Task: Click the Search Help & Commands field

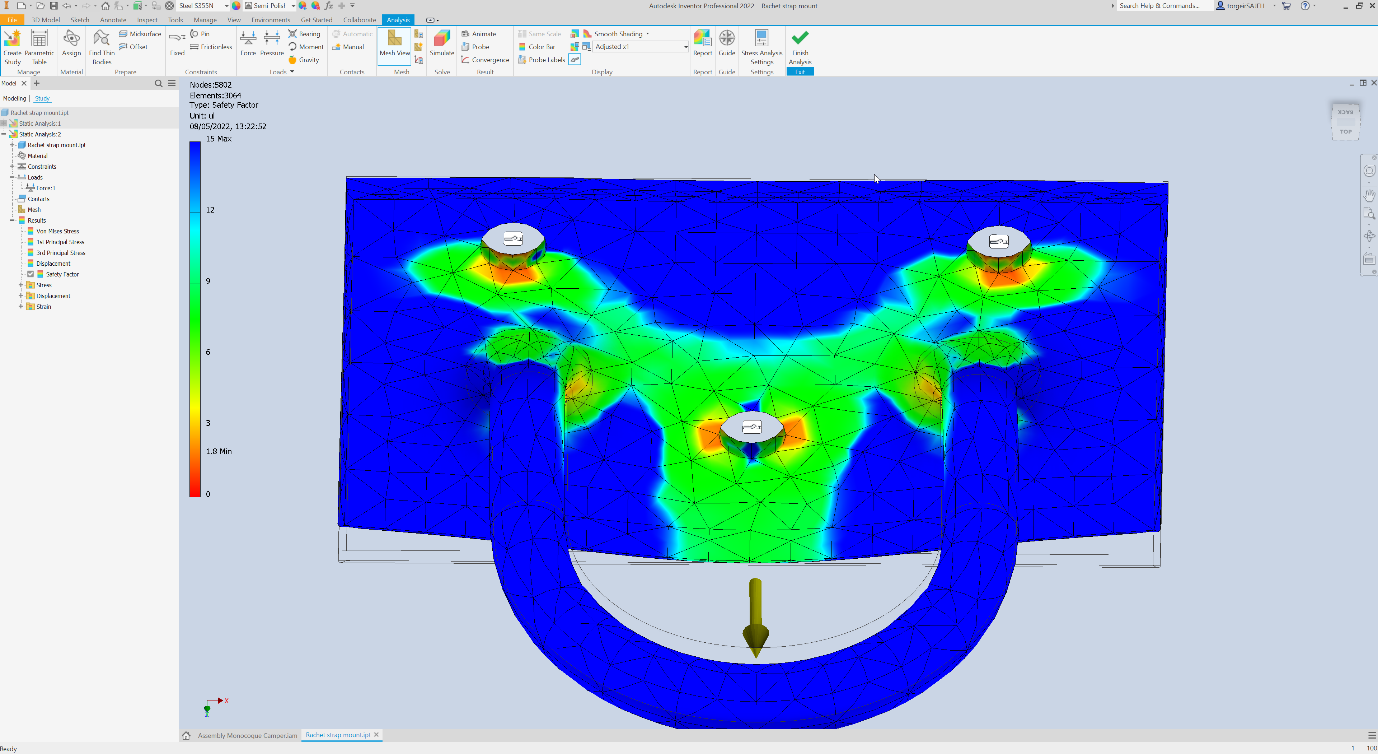Action: (1164, 6)
